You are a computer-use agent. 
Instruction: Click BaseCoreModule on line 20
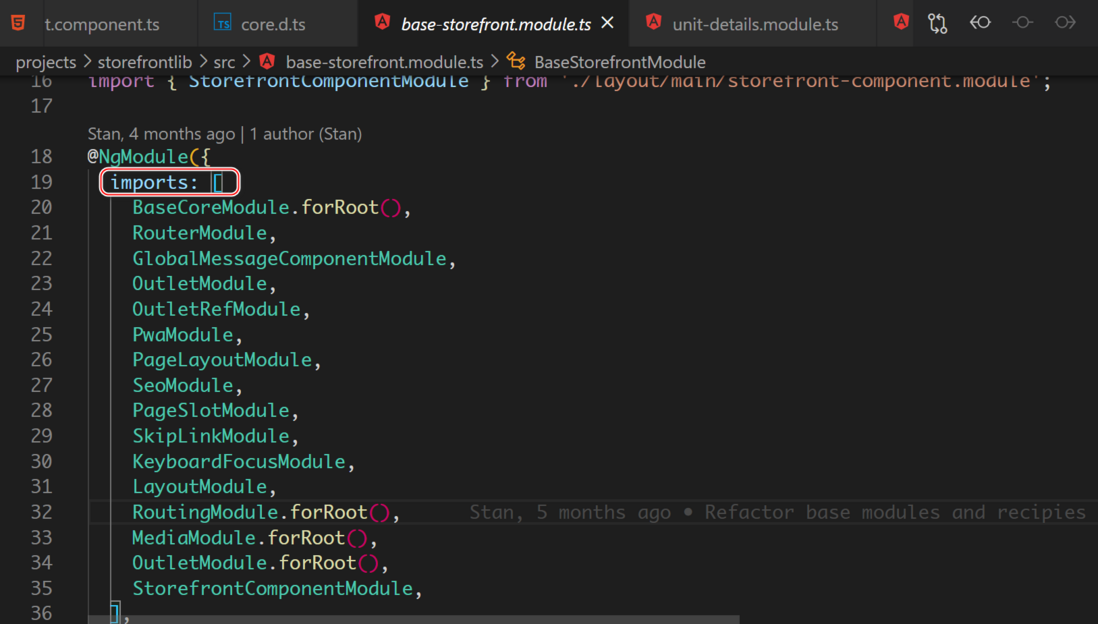(x=211, y=207)
